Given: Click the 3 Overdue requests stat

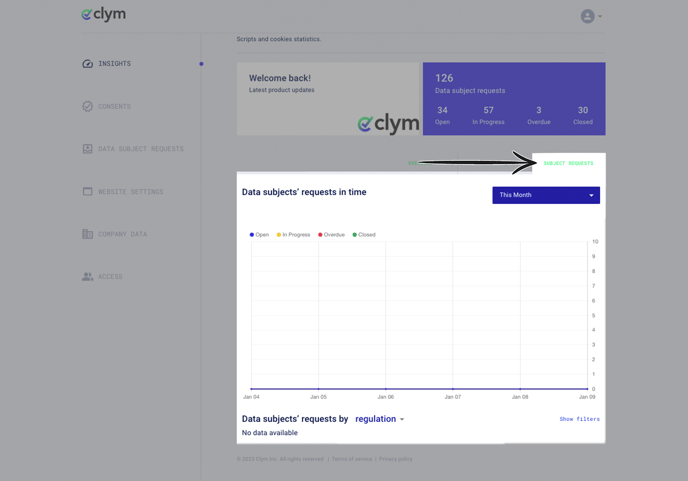Looking at the screenshot, I should click(539, 115).
